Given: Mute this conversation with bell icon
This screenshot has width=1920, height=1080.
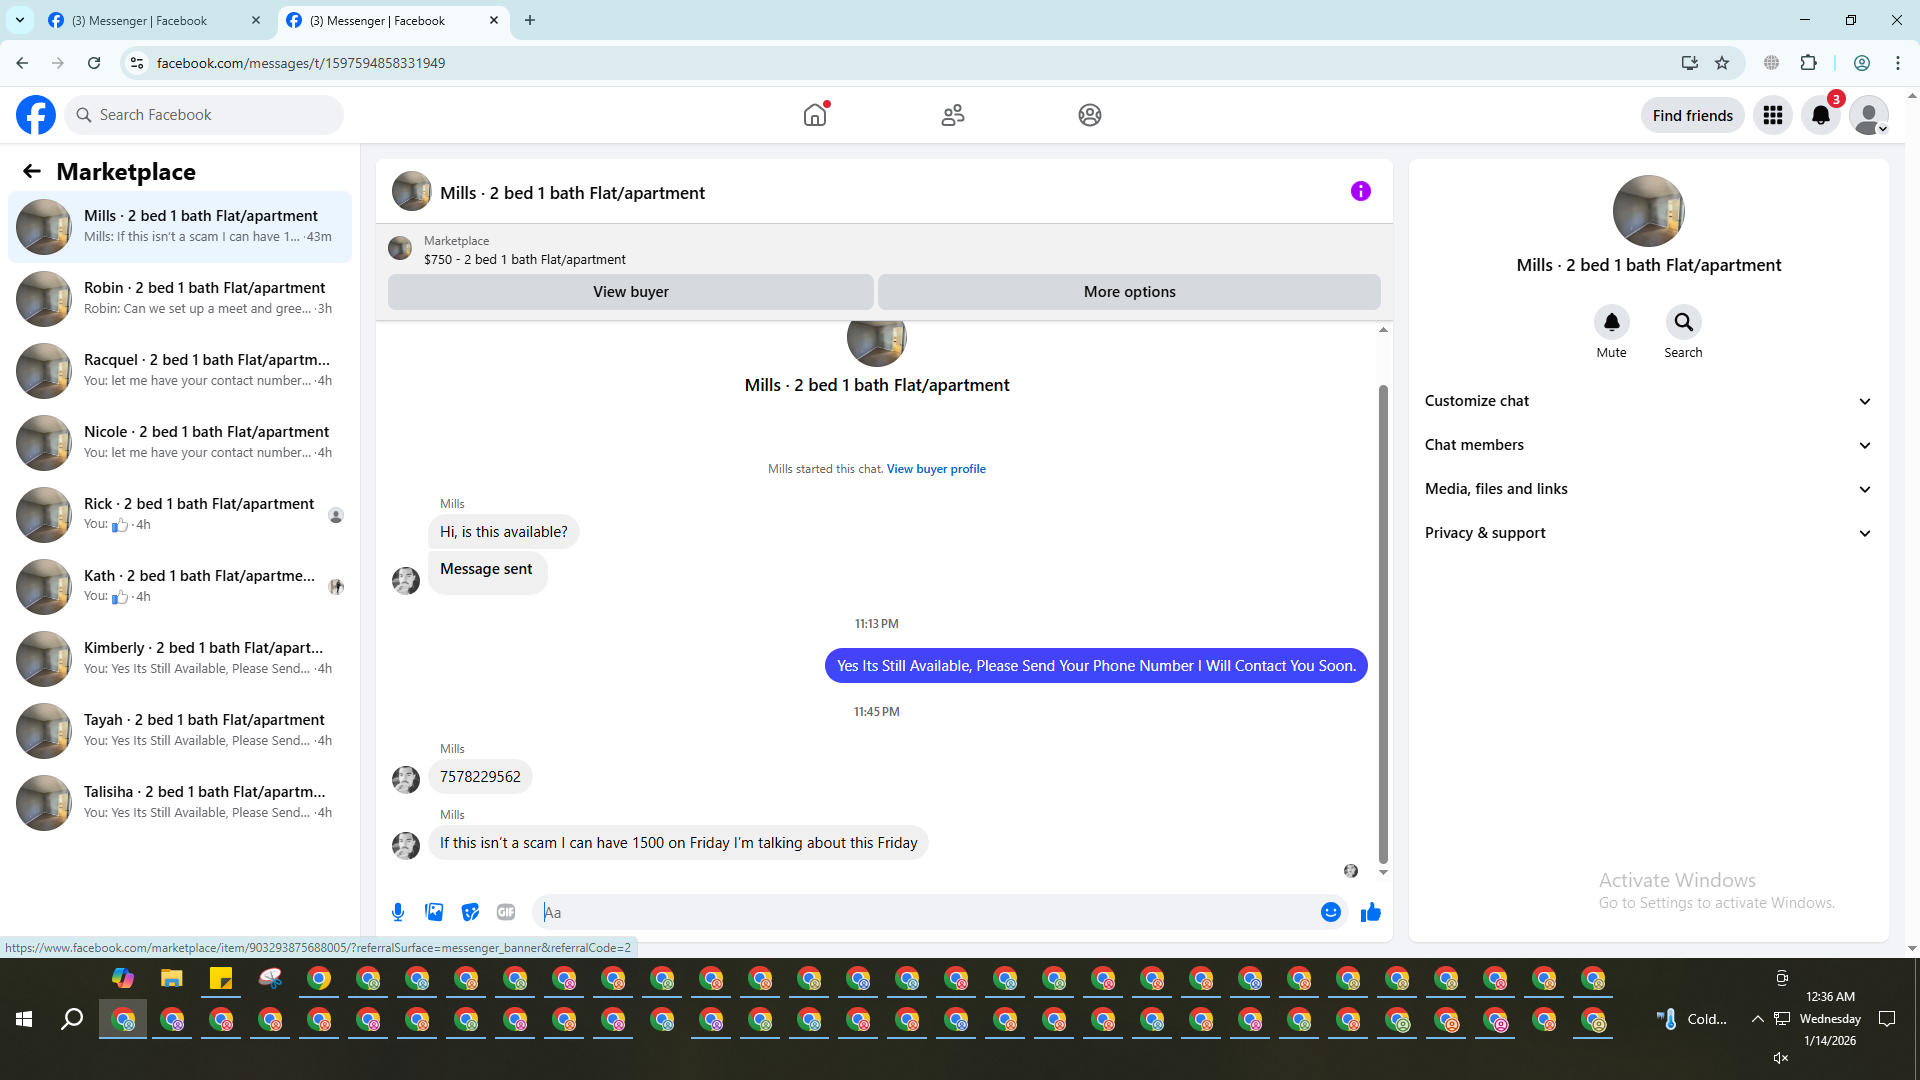Looking at the screenshot, I should point(1611,322).
